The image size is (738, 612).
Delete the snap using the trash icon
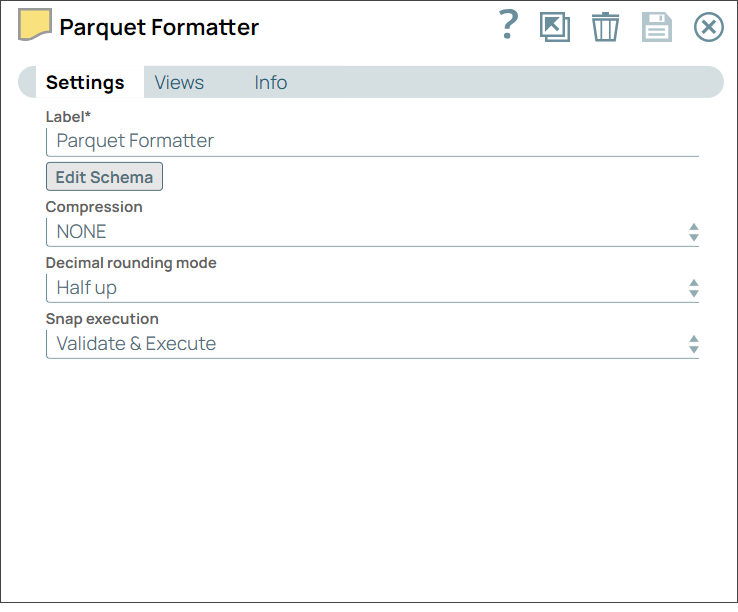(605, 27)
